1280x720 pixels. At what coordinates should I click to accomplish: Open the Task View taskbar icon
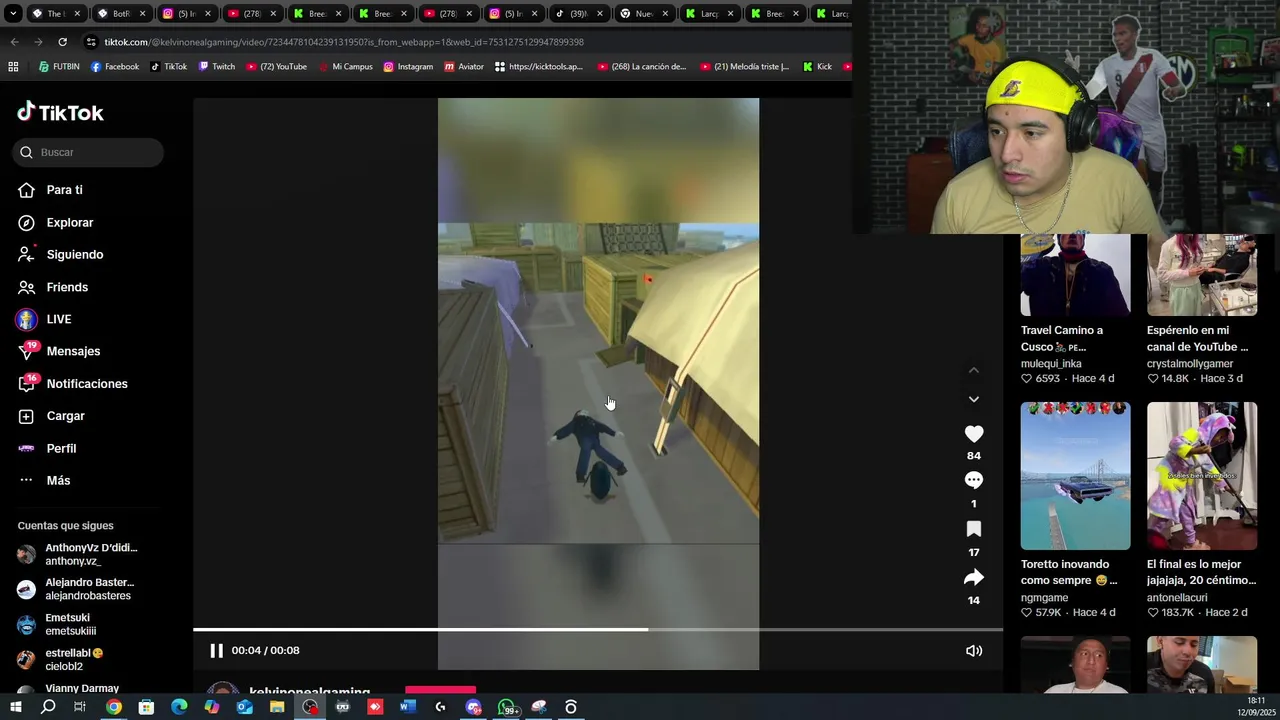[x=80, y=707]
